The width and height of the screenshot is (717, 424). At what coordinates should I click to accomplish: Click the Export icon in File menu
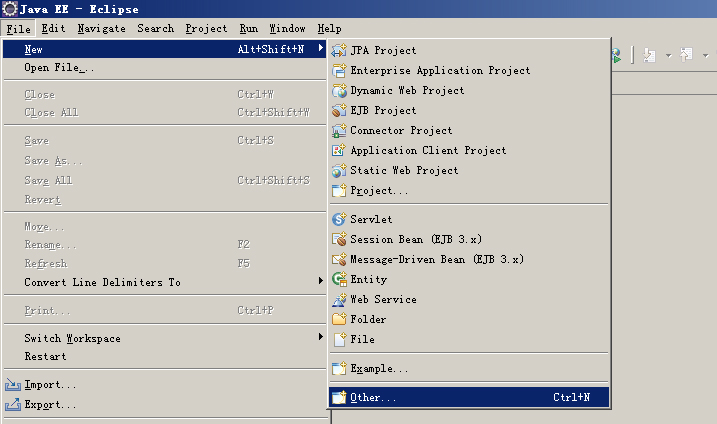pos(13,404)
